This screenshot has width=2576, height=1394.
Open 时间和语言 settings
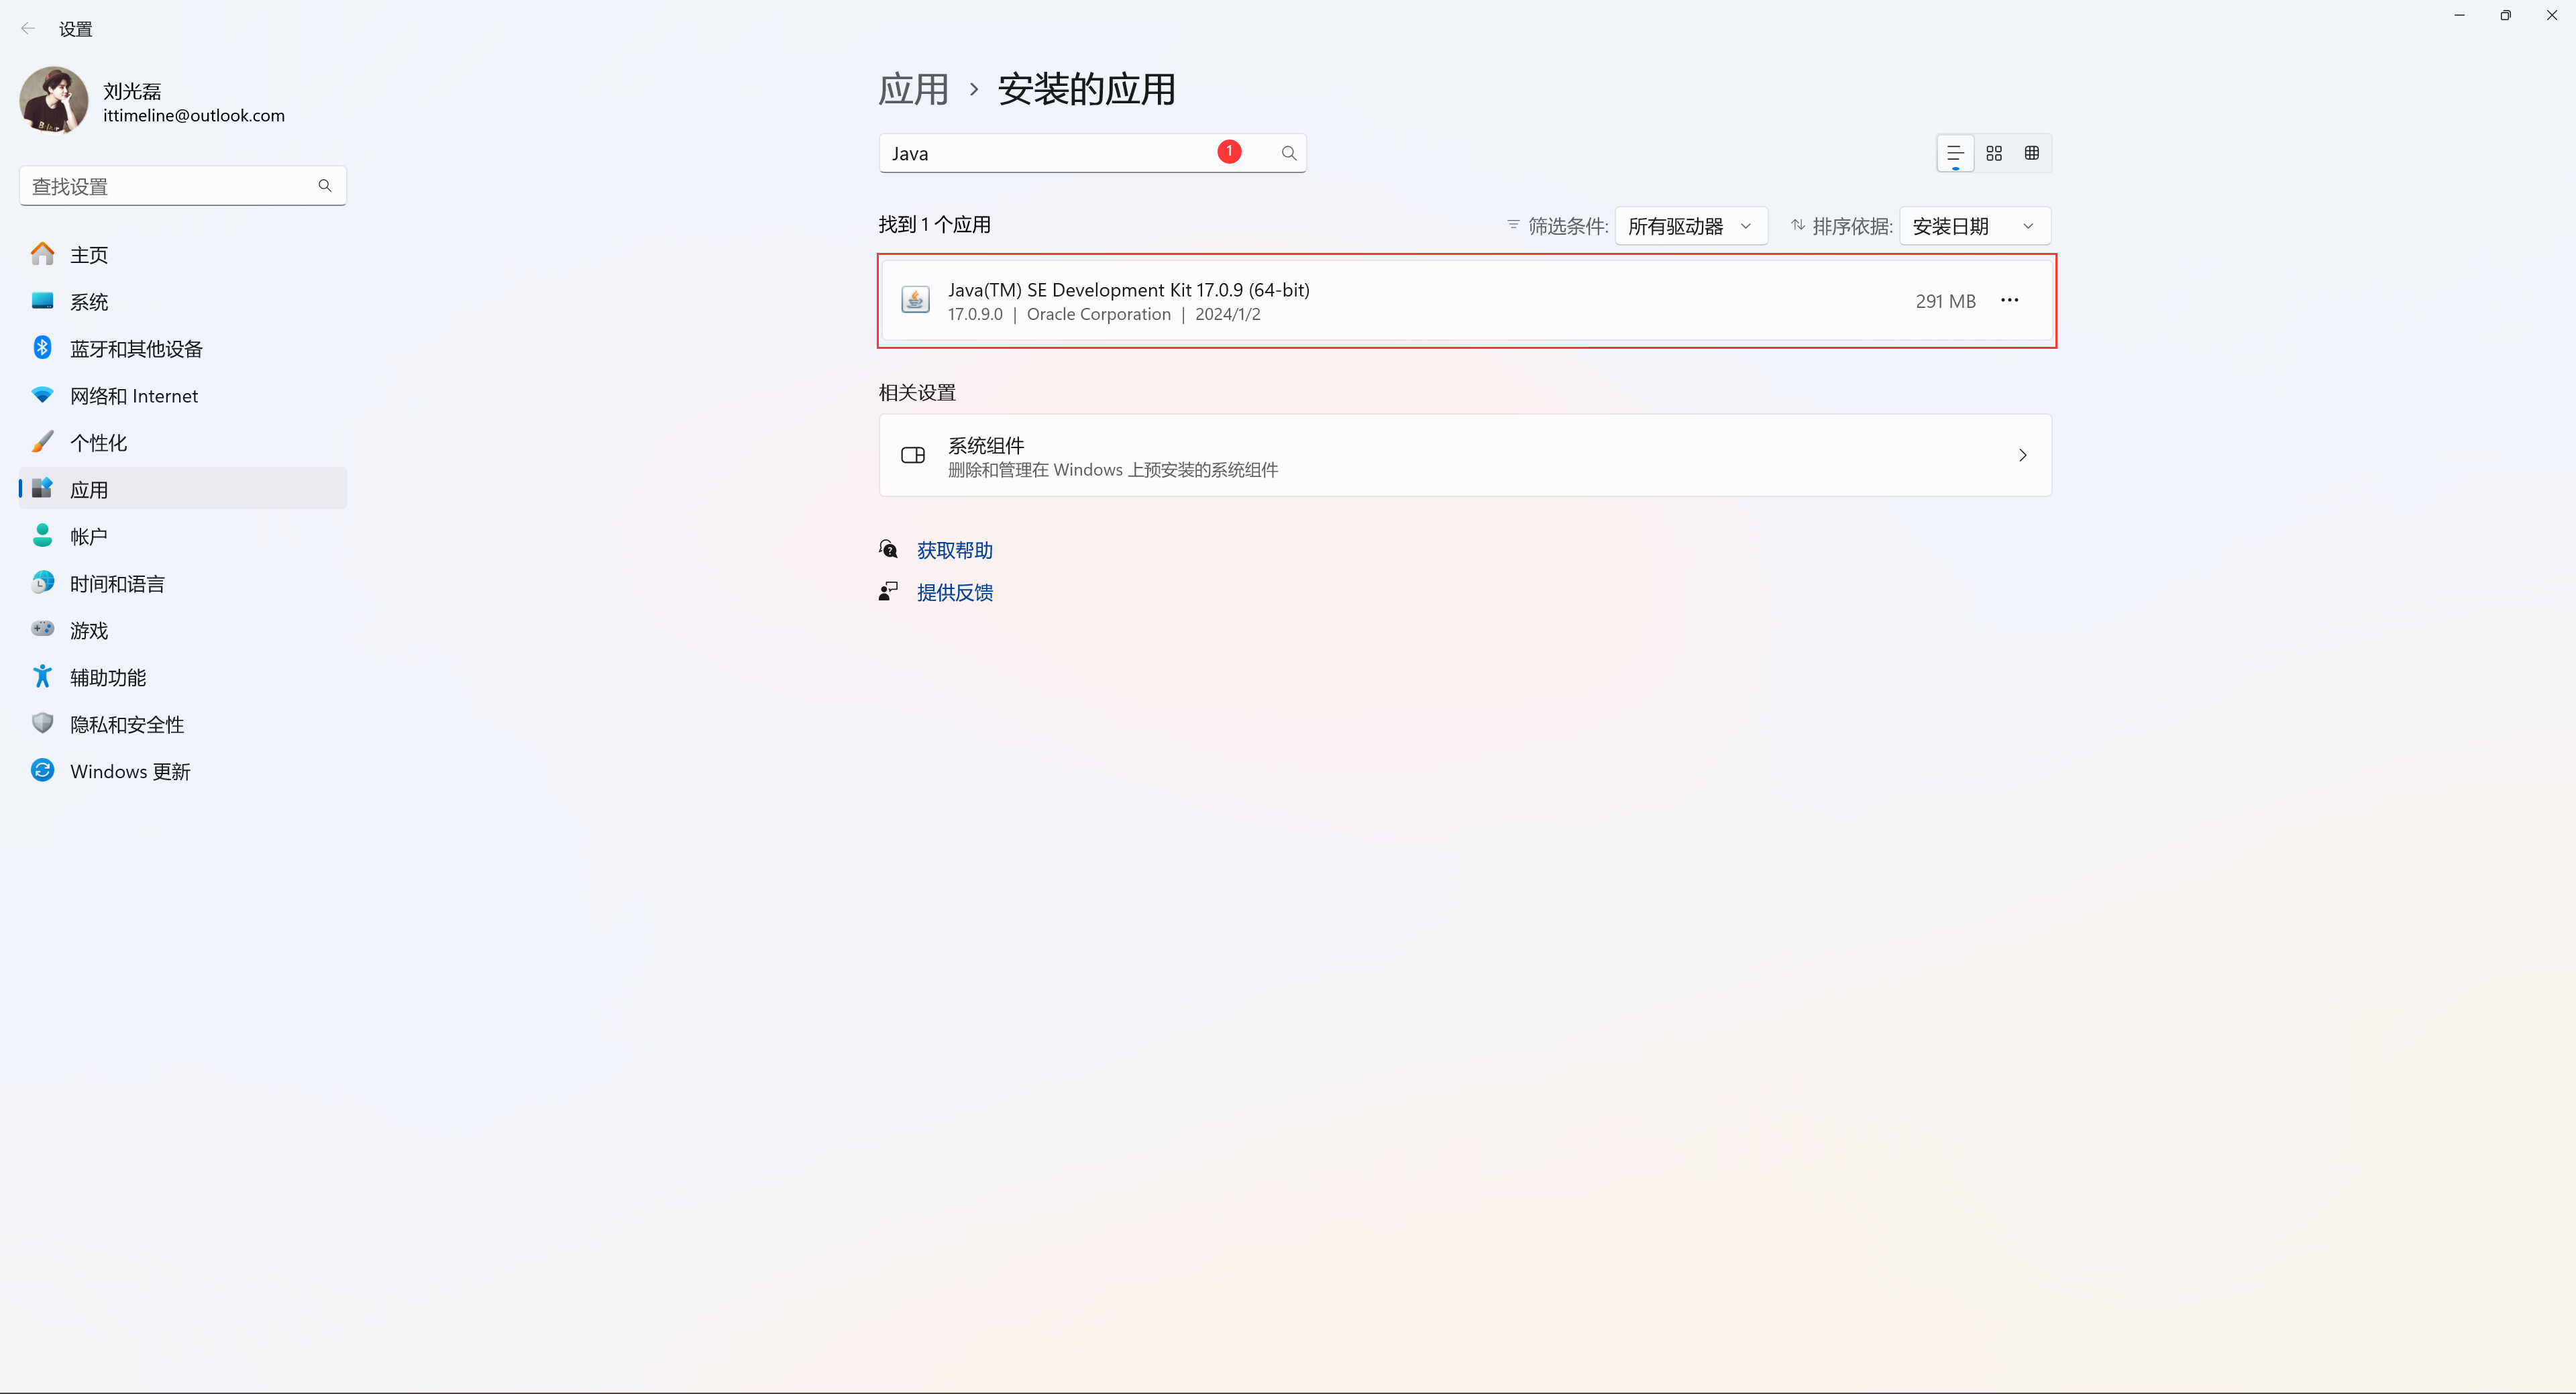(x=183, y=583)
